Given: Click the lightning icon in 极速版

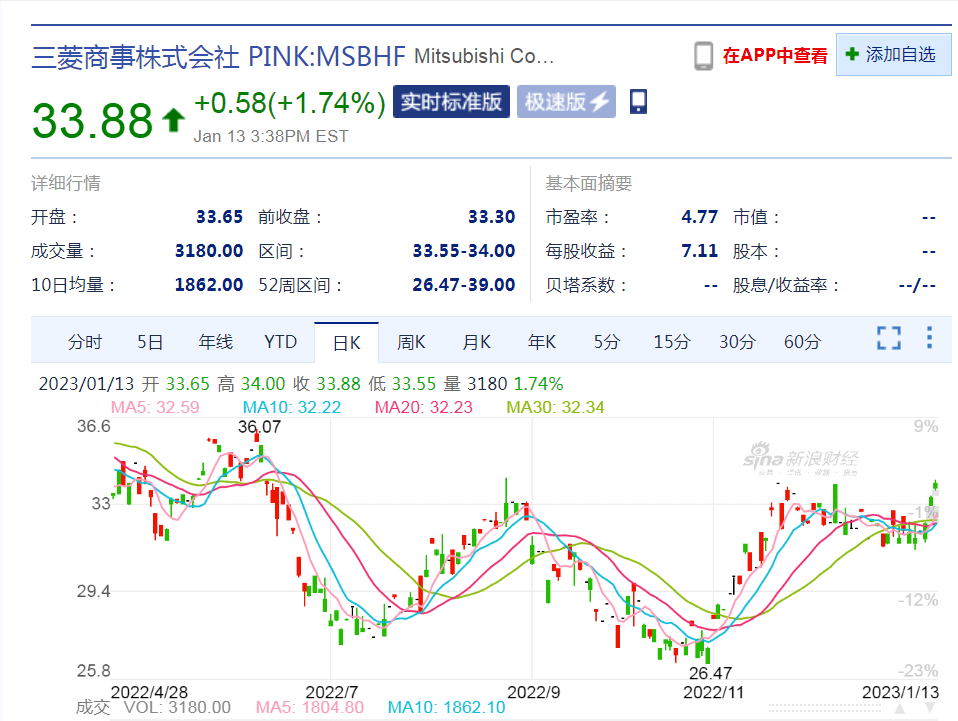Looking at the screenshot, I should (x=599, y=102).
